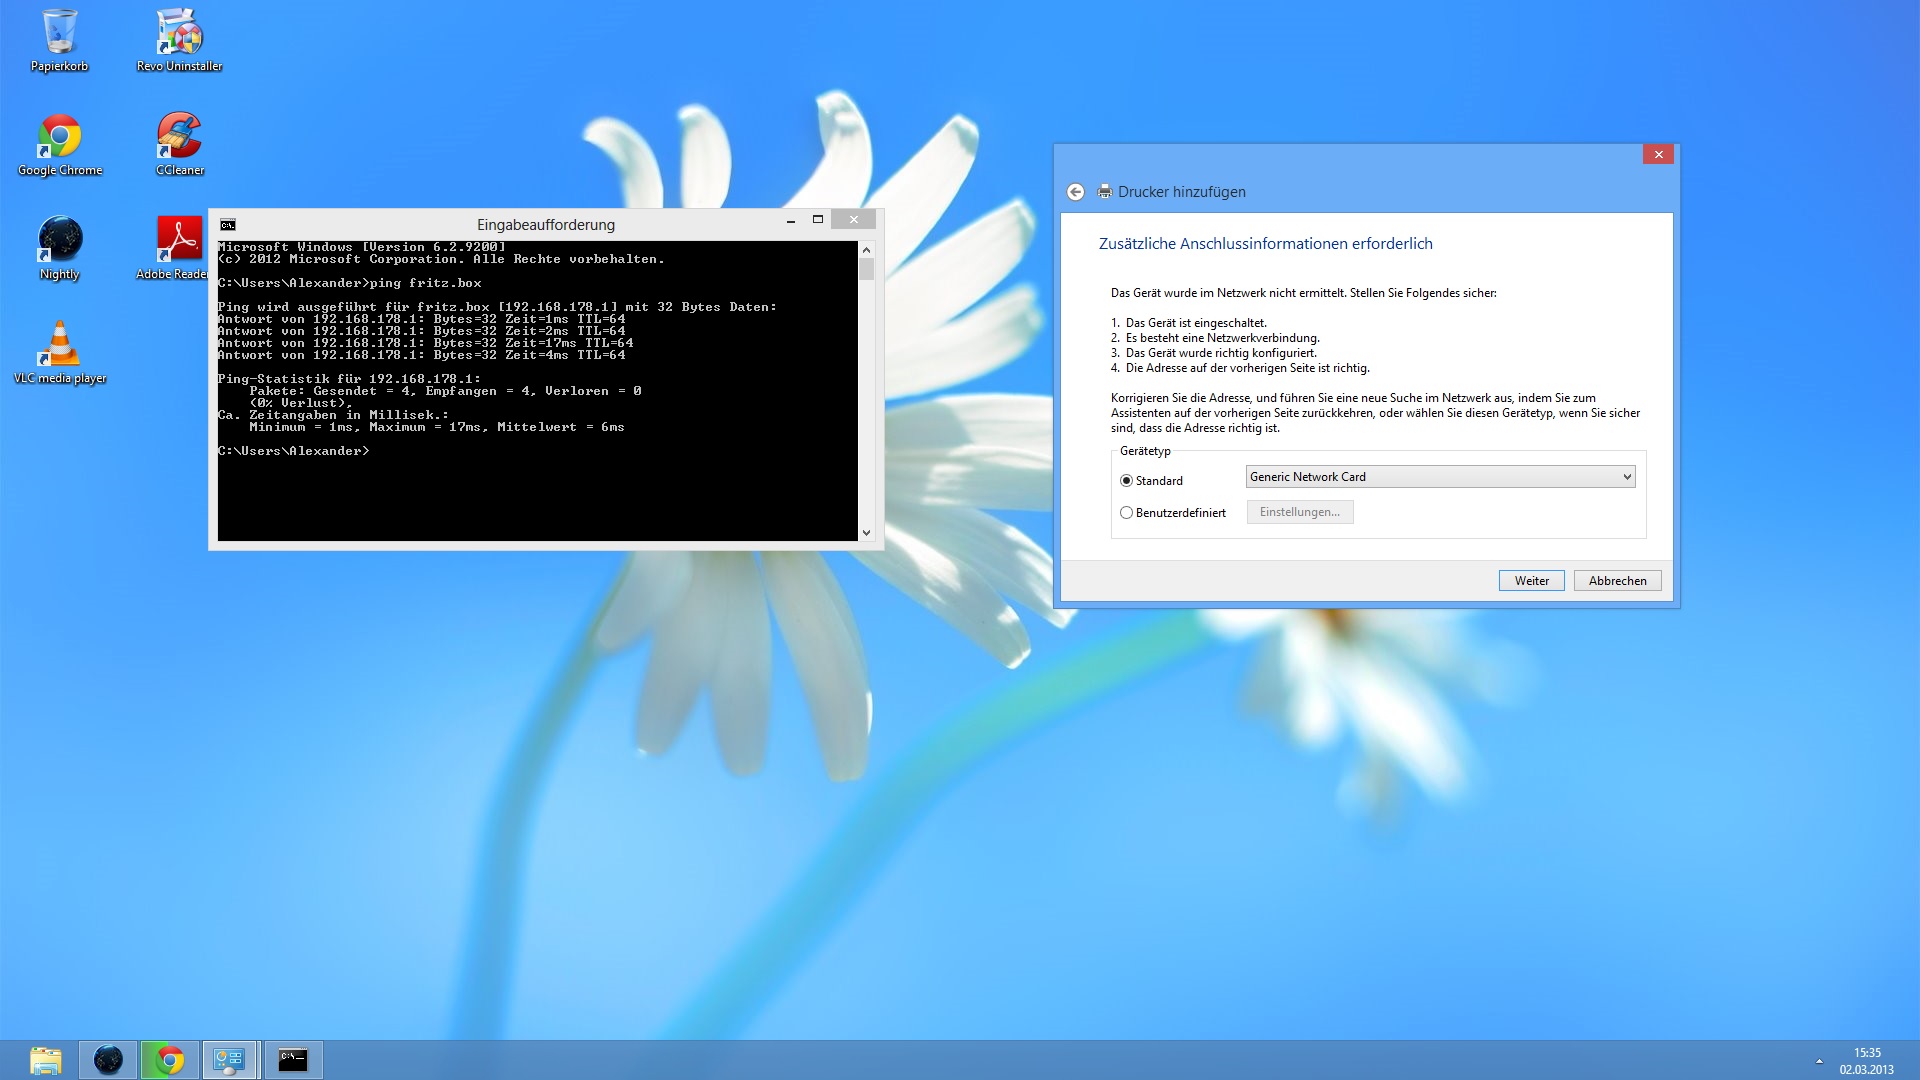Click the command prompt scrollbar down arrow
Image resolution: width=1920 pixels, height=1080 pixels.
tap(866, 533)
